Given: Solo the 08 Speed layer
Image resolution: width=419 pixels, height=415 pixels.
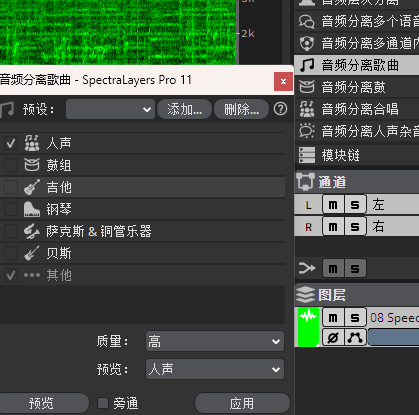Looking at the screenshot, I should (355, 318).
